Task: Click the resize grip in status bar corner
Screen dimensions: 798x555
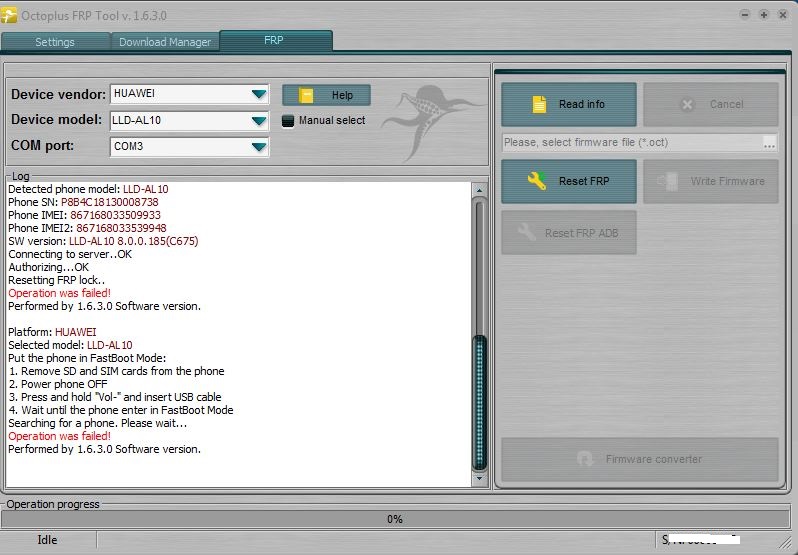Action: pos(785,542)
